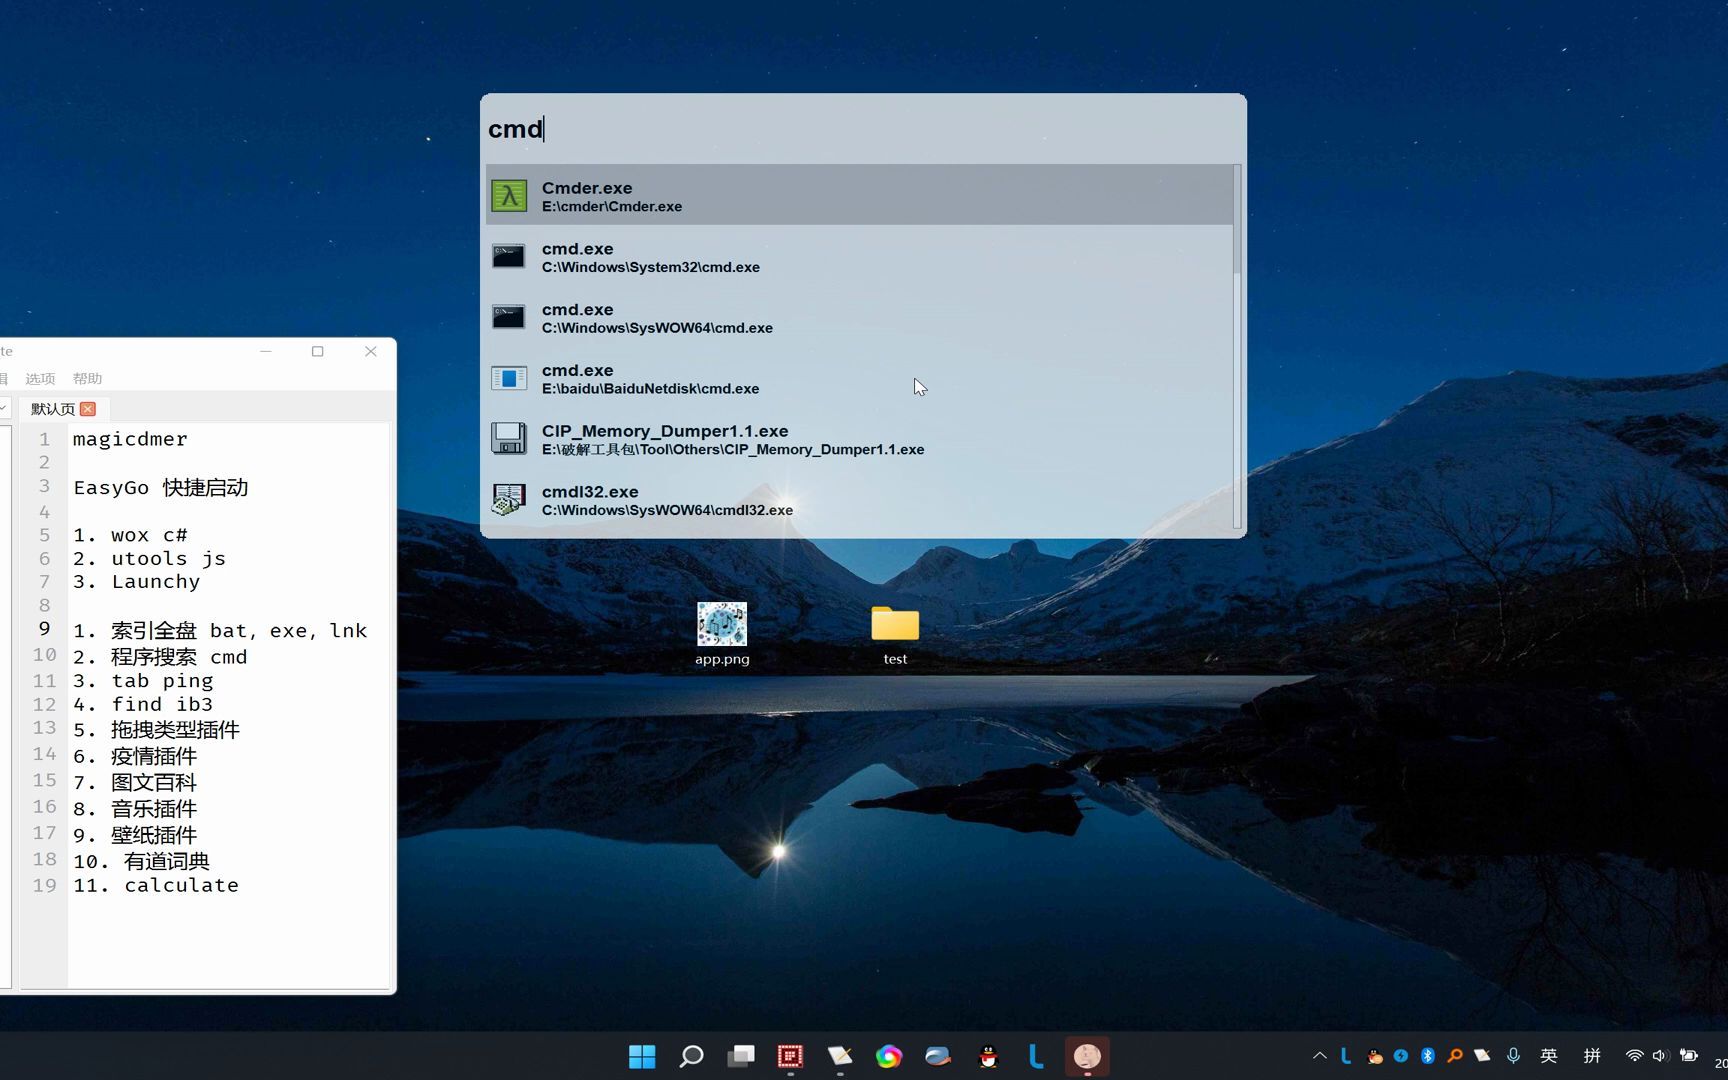Open the volume control in tray
The image size is (1728, 1080).
click(x=1661, y=1056)
